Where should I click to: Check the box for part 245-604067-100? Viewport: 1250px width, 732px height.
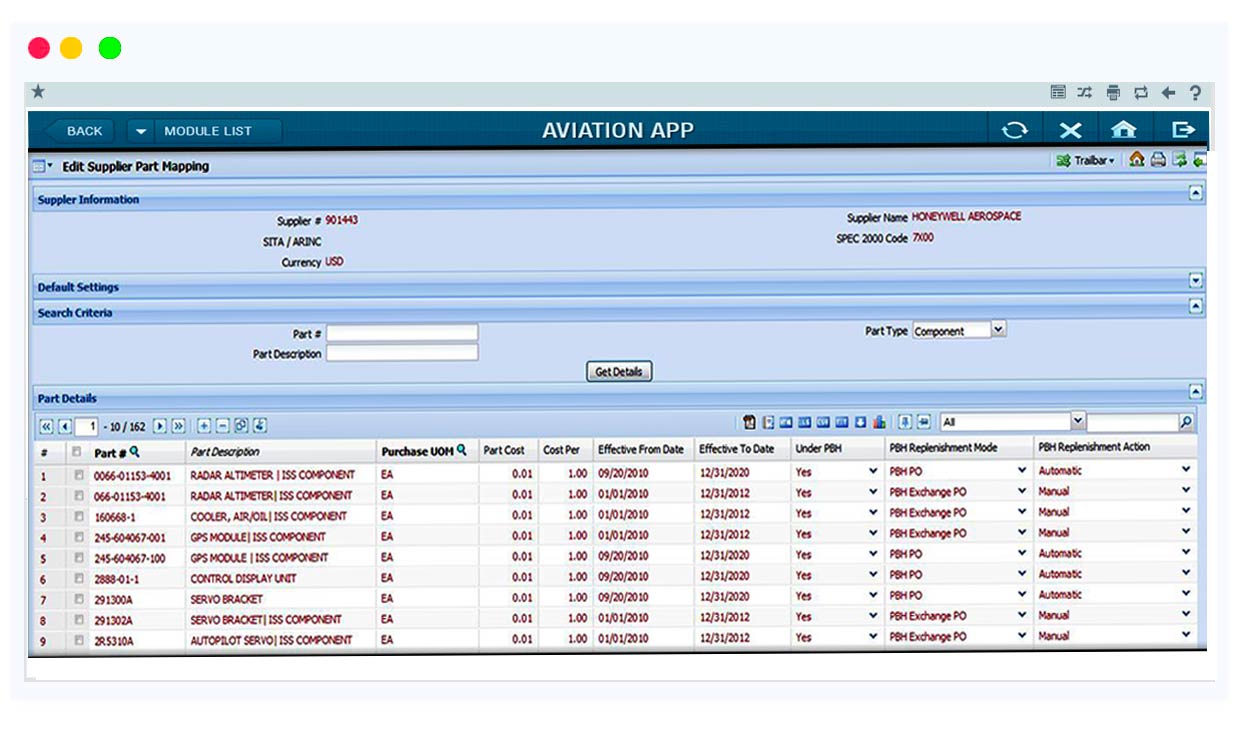79,557
